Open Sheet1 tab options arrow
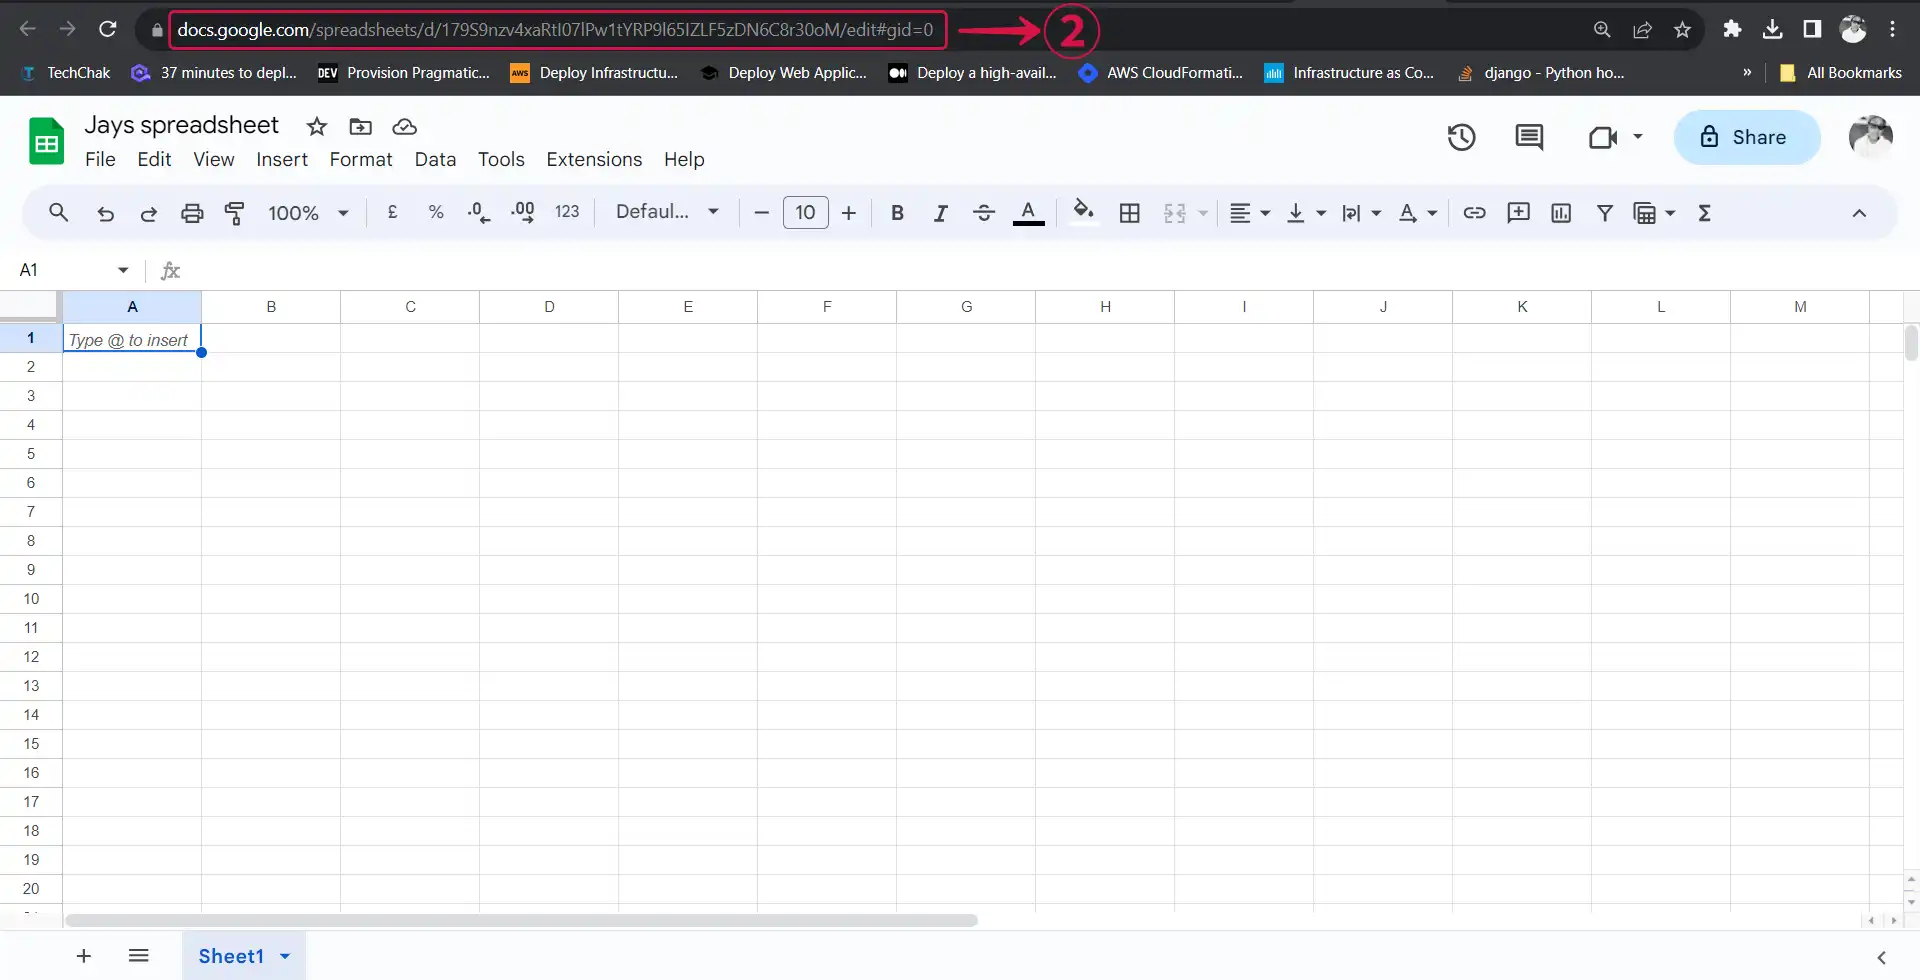The width and height of the screenshot is (1920, 980). pos(285,957)
